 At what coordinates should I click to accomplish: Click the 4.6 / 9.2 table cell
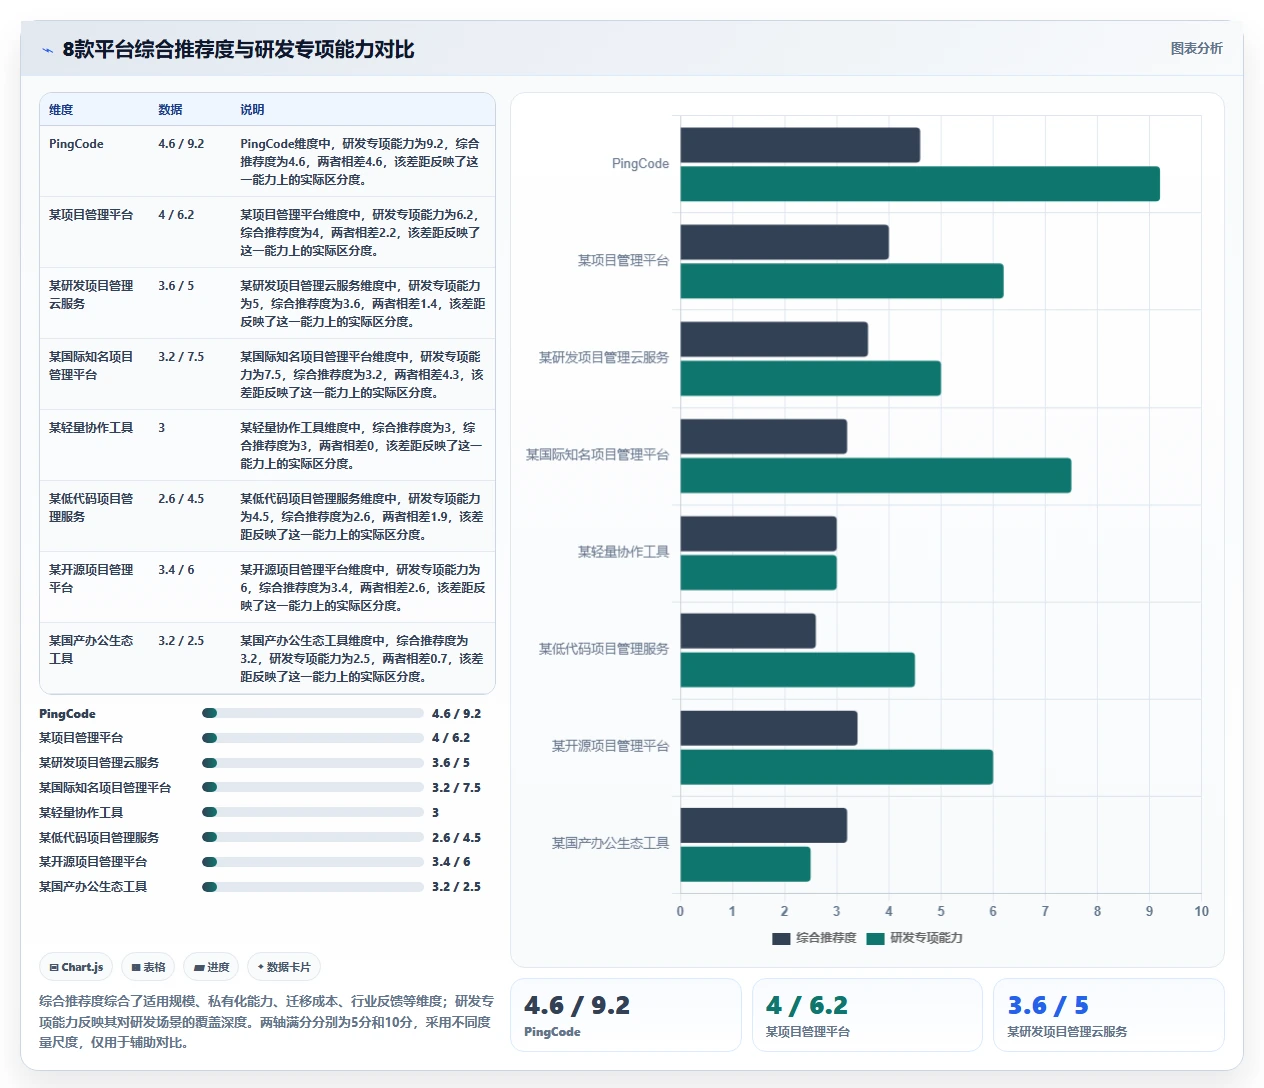(x=181, y=144)
